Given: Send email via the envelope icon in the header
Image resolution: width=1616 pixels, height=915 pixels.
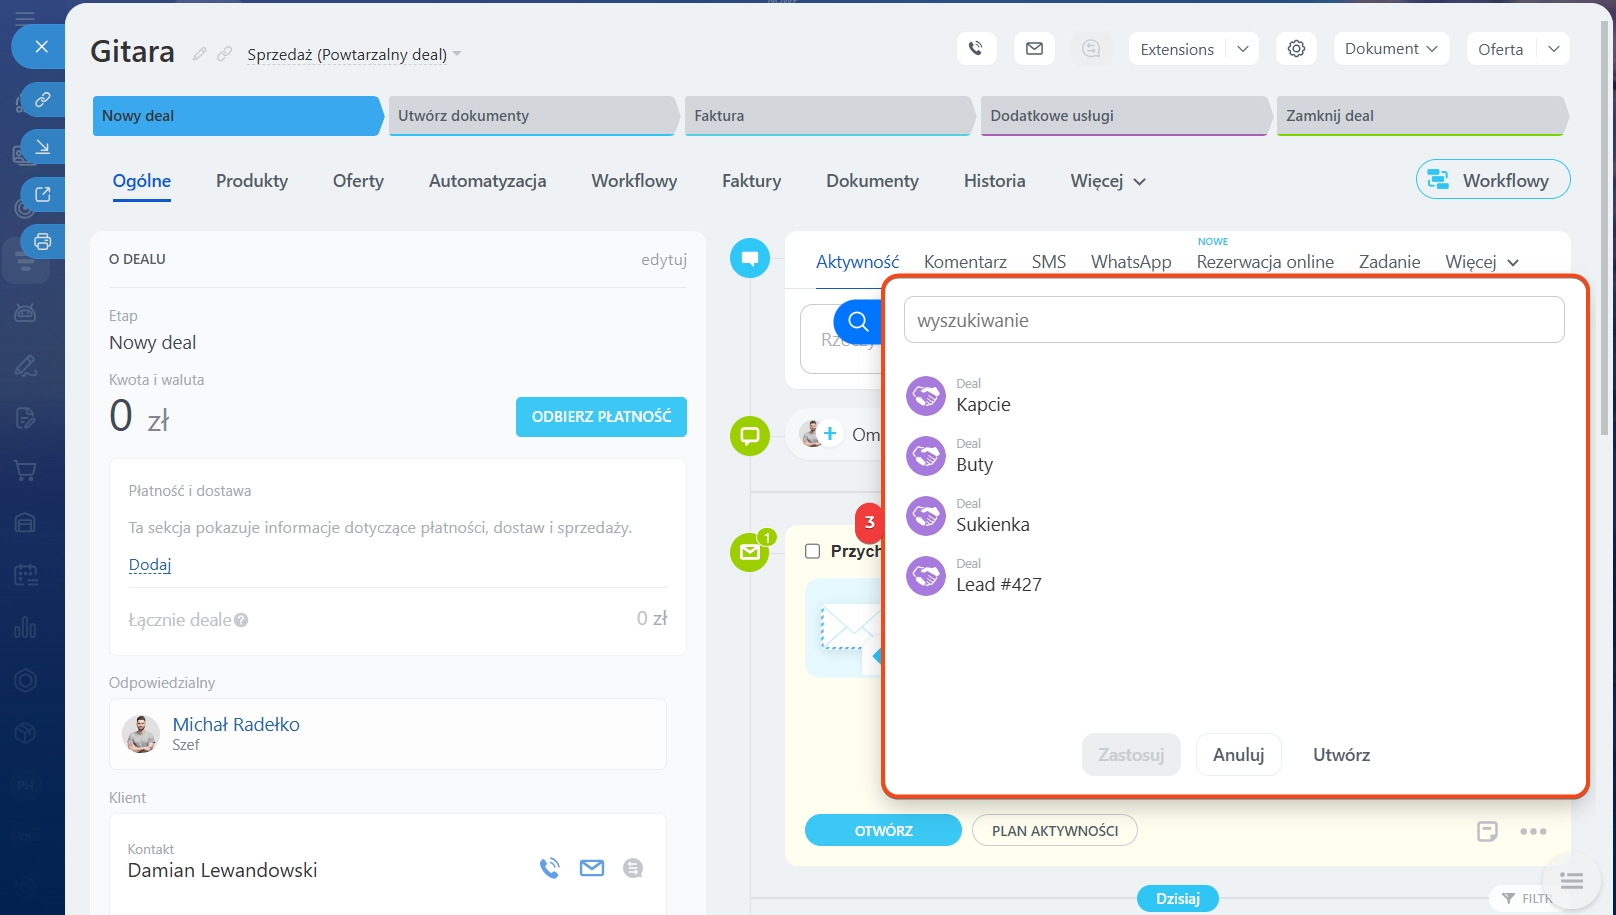Looking at the screenshot, I should pyautogui.click(x=1034, y=48).
